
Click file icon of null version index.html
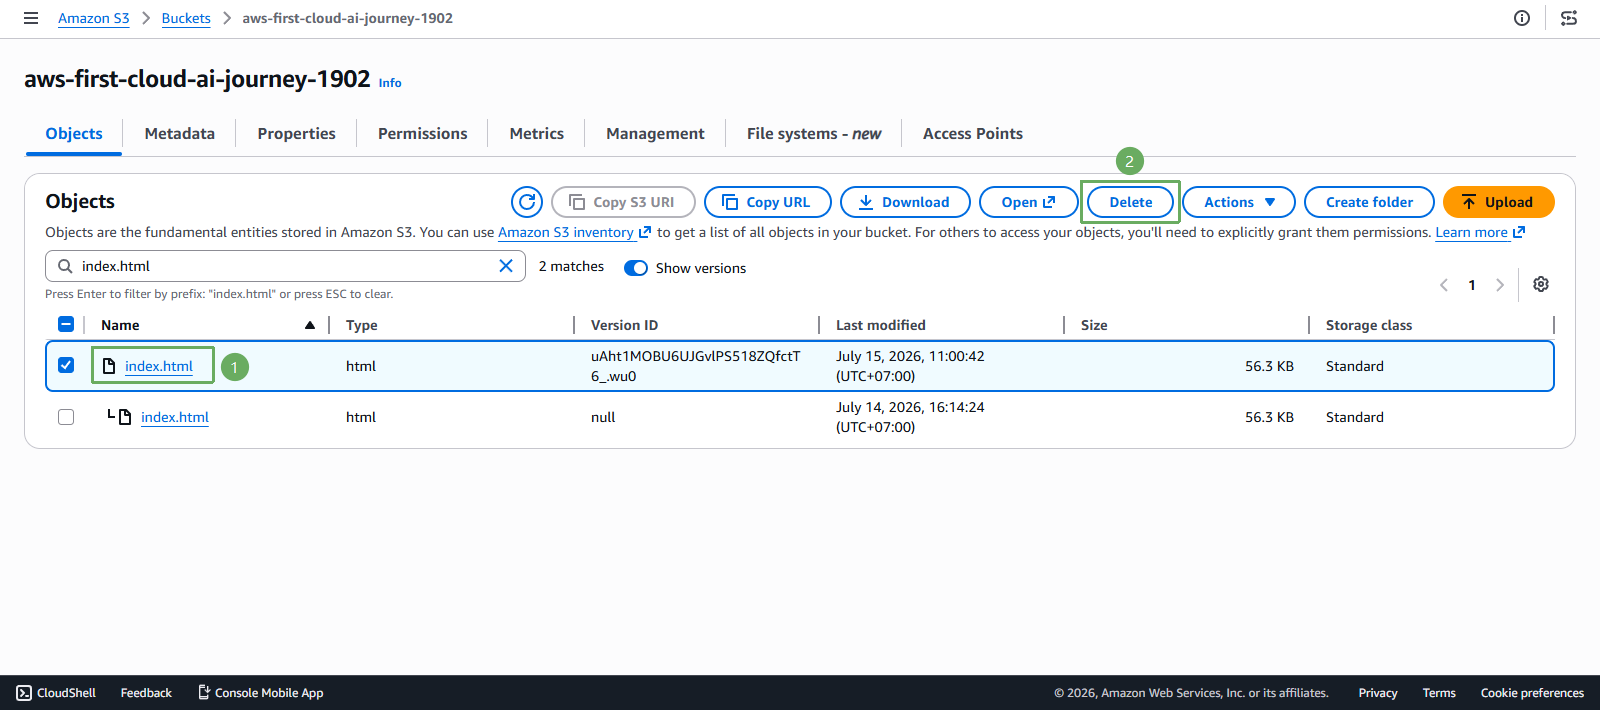click(x=125, y=417)
